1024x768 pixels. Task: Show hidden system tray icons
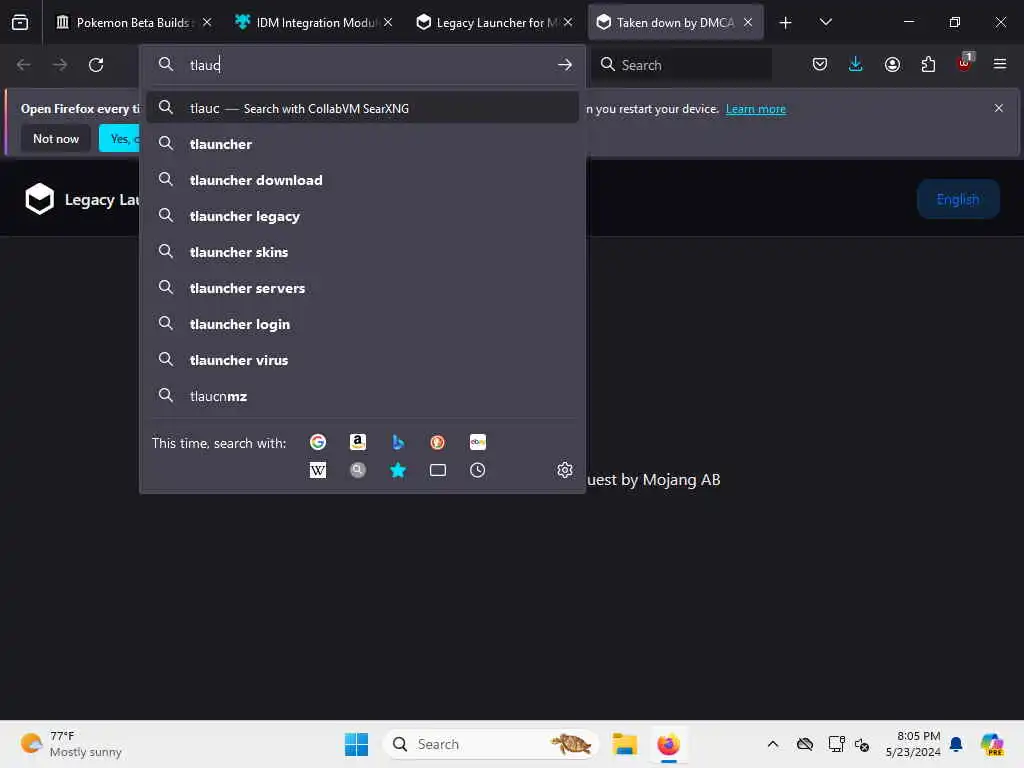(773, 744)
